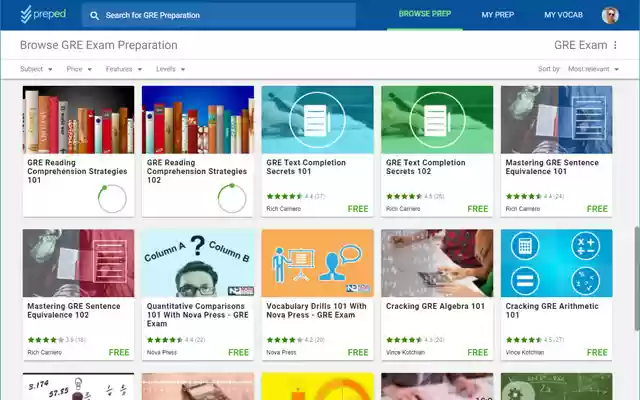Click FREE label on Sentence Equivalence 101
Screen dimensions: 640x400
coord(597,209)
